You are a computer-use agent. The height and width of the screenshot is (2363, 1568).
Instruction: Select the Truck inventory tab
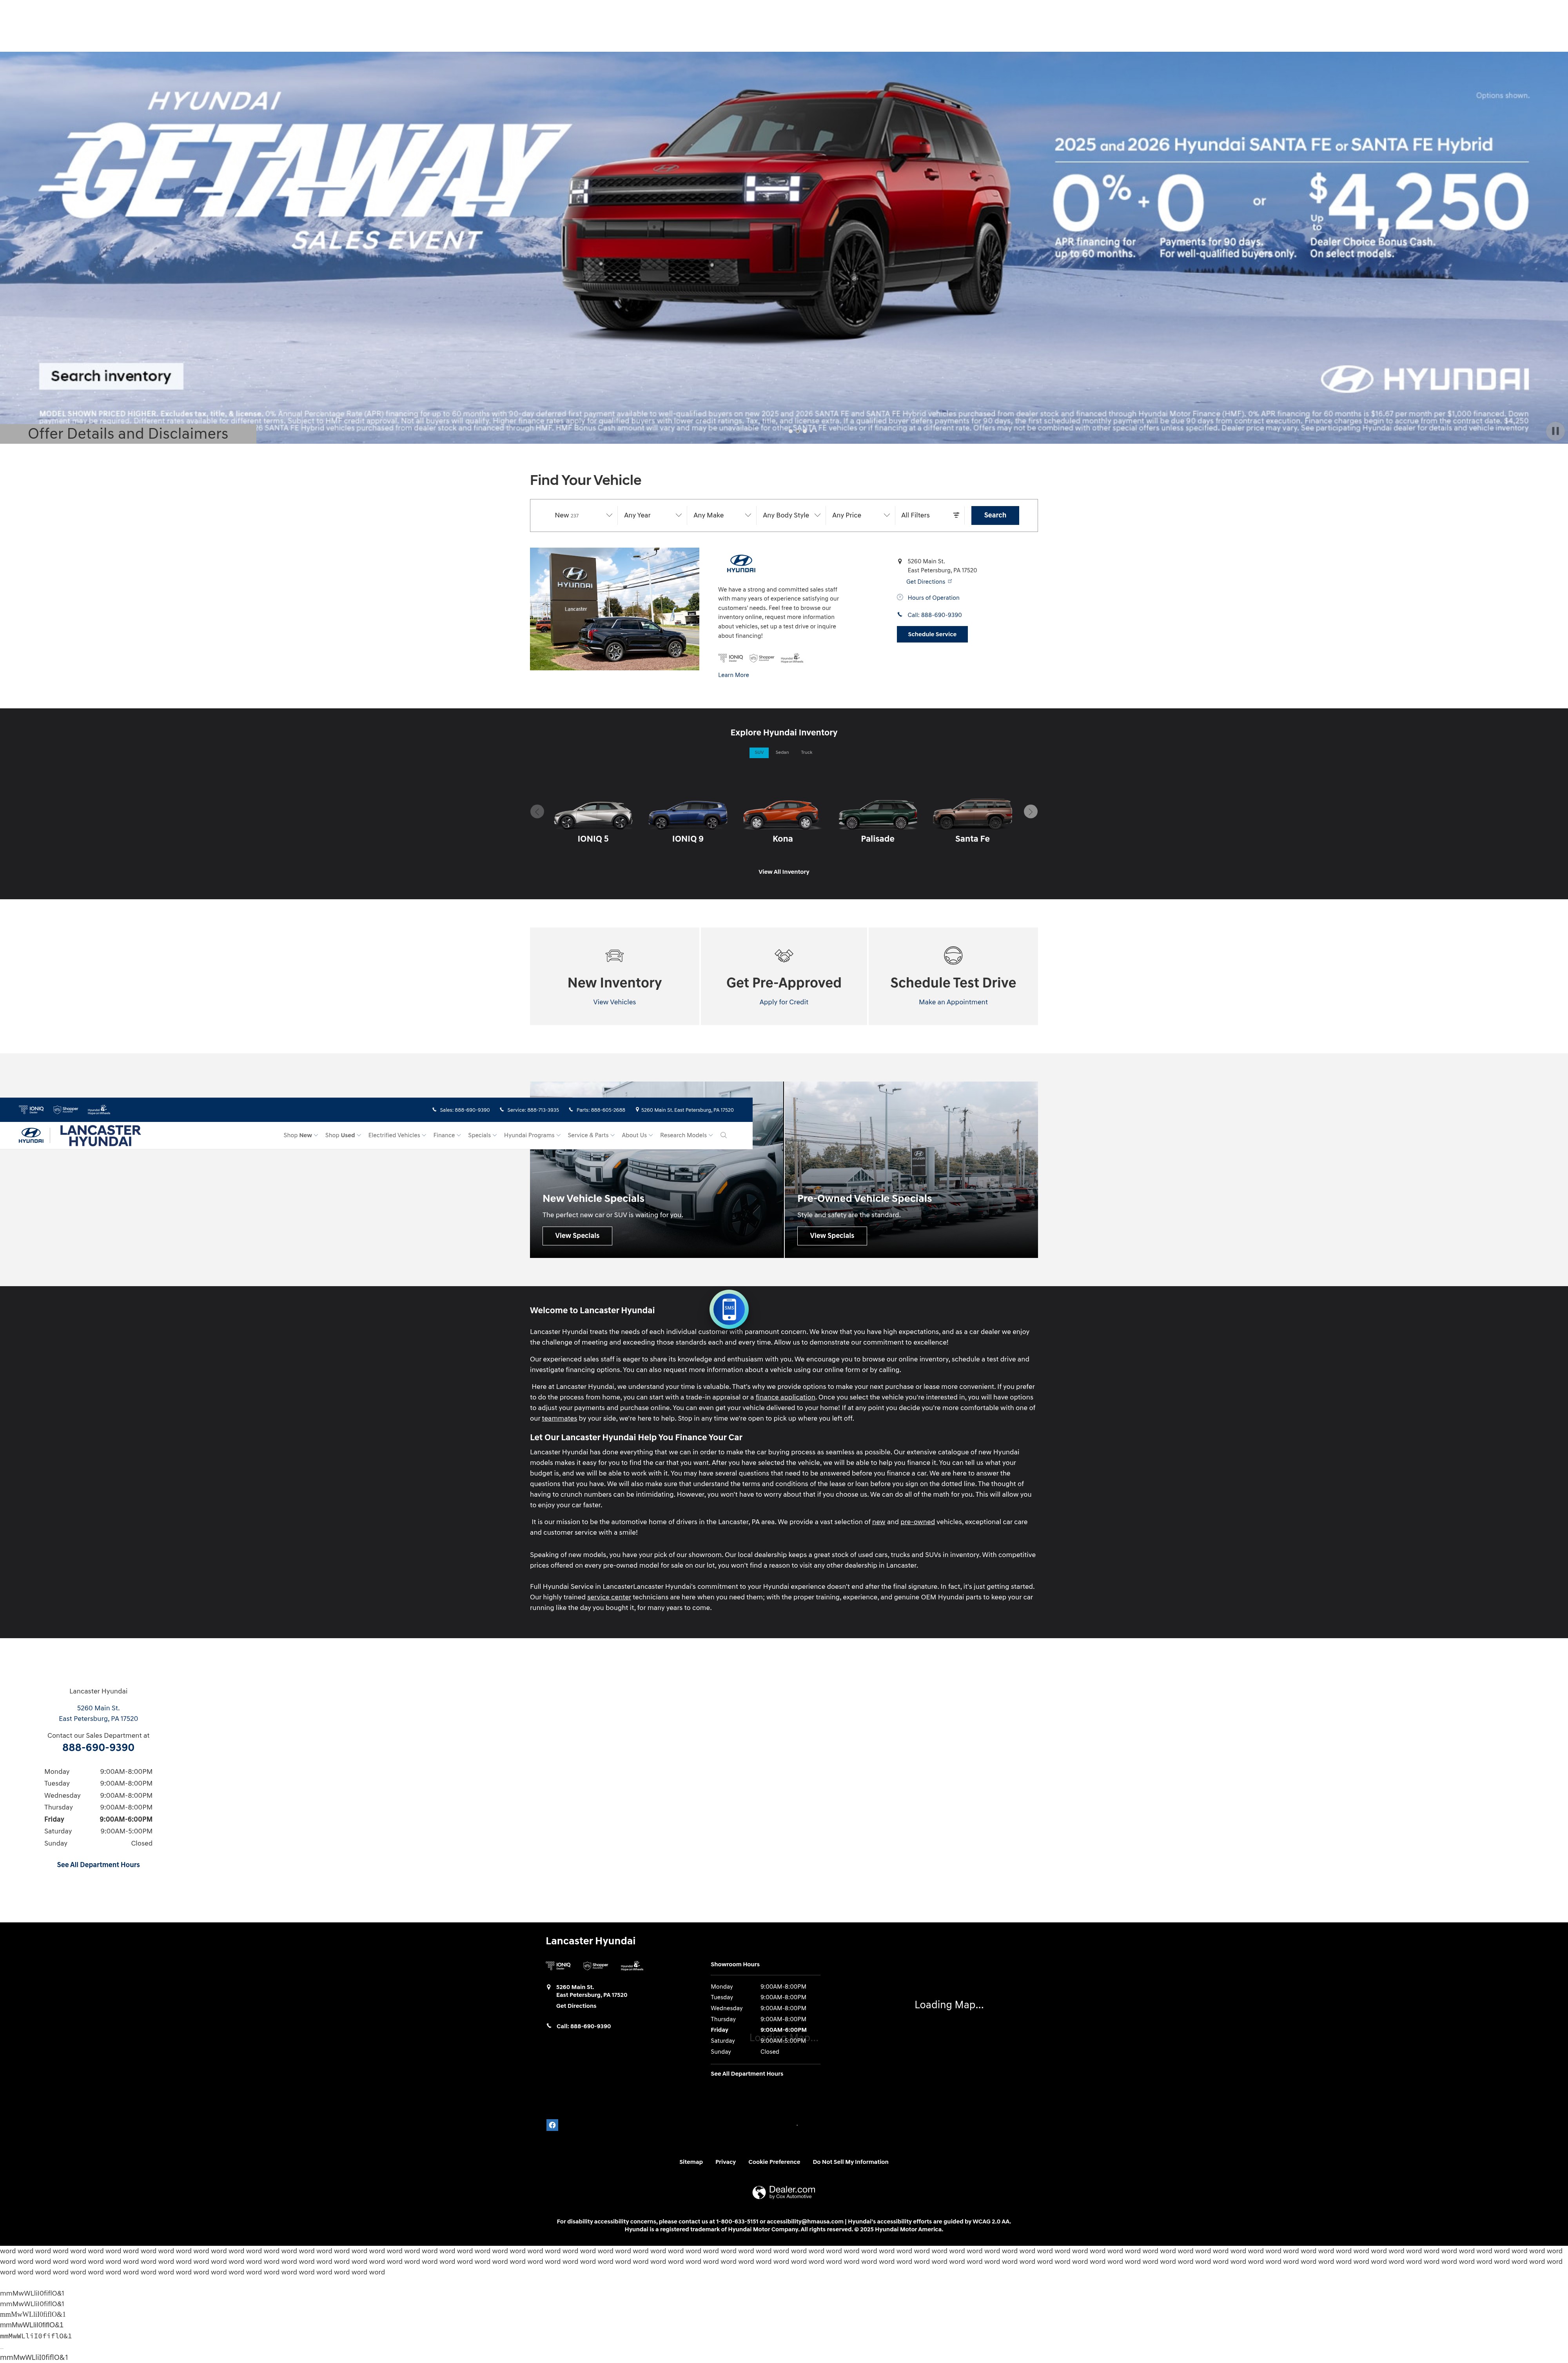coord(807,752)
